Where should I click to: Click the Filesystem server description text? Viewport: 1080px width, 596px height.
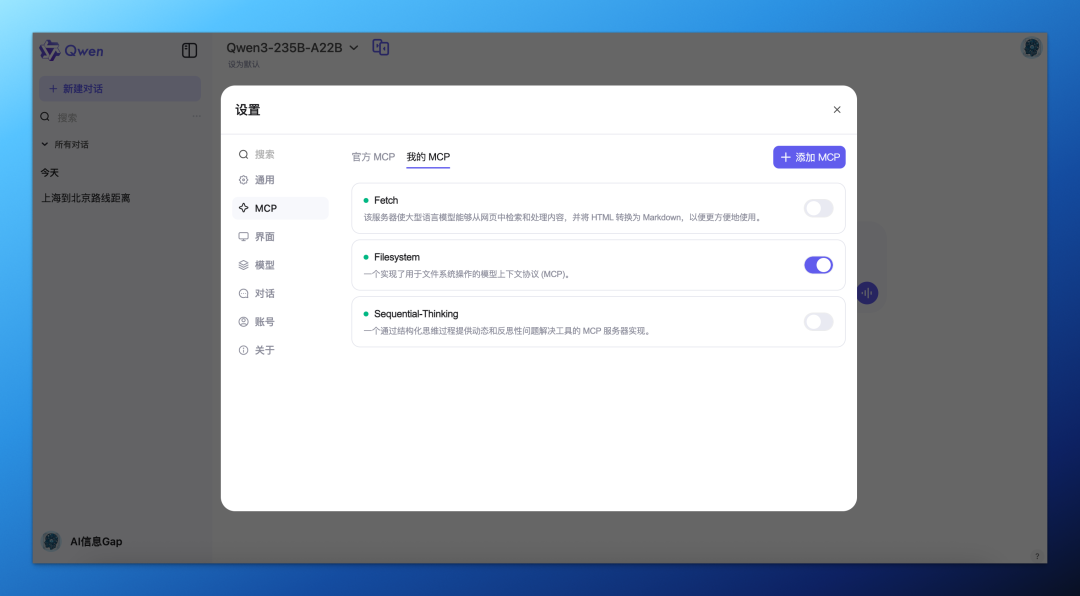[x=468, y=274]
